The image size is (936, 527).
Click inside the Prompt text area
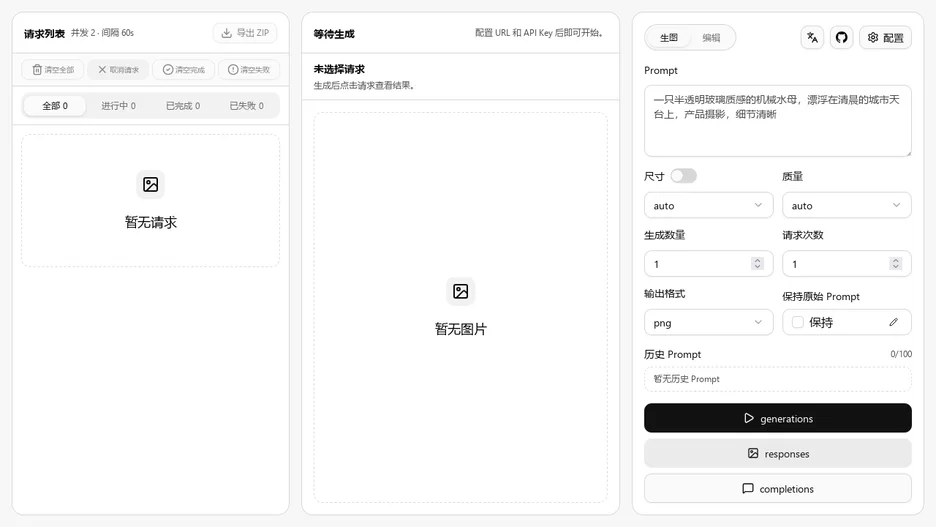(778, 121)
